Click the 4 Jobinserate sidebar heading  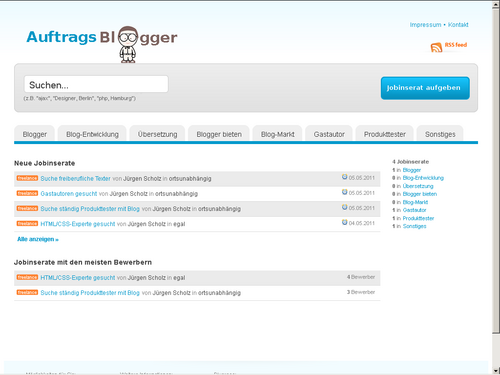point(411,162)
